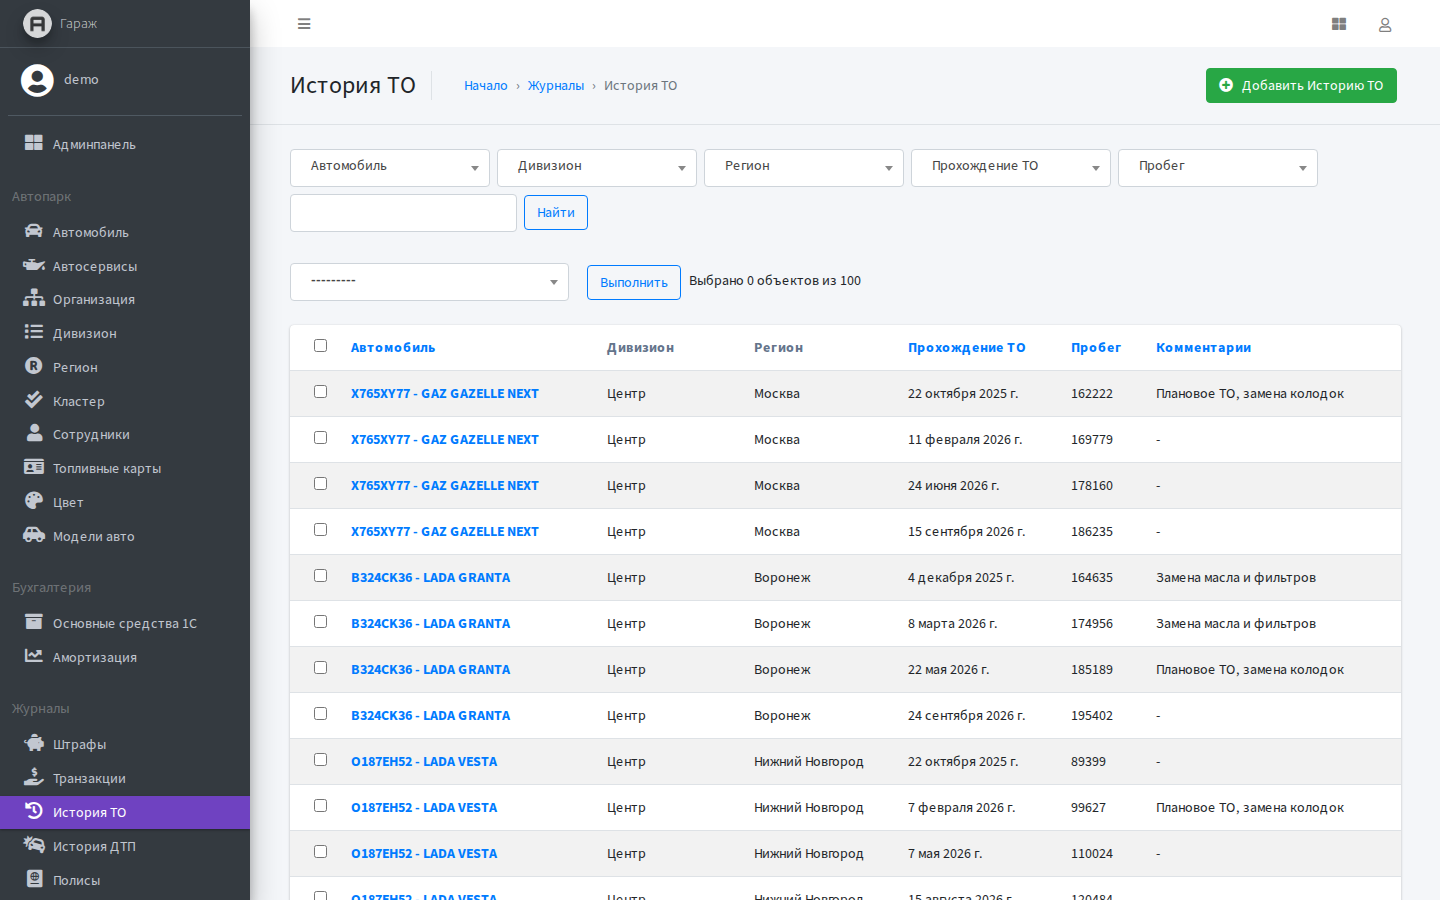Click the Топливные карты card icon

(34, 467)
